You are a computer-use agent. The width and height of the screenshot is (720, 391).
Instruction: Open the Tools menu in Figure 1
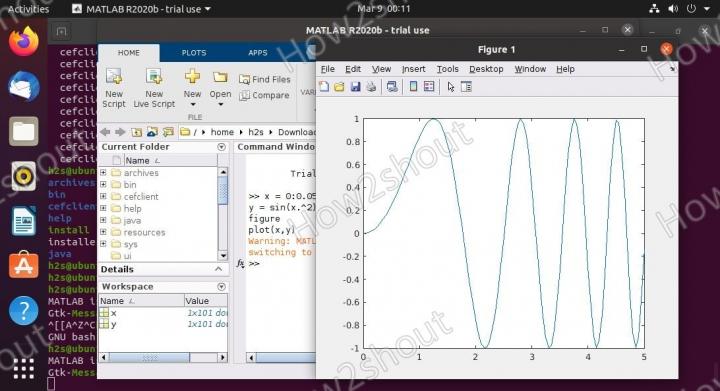447,69
